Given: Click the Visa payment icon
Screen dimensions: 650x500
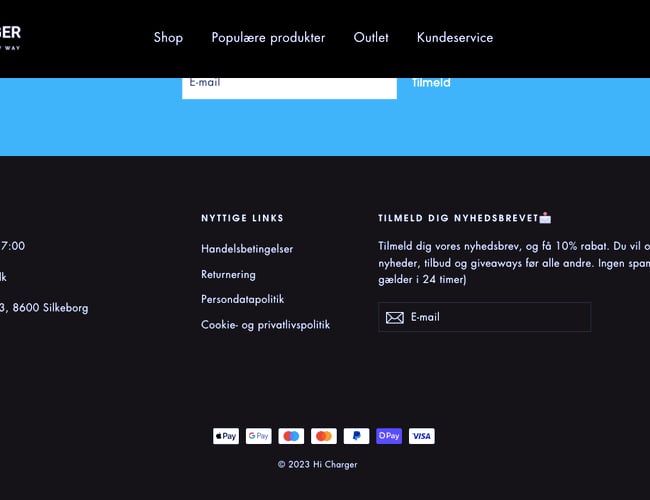Looking at the screenshot, I should point(422,436).
